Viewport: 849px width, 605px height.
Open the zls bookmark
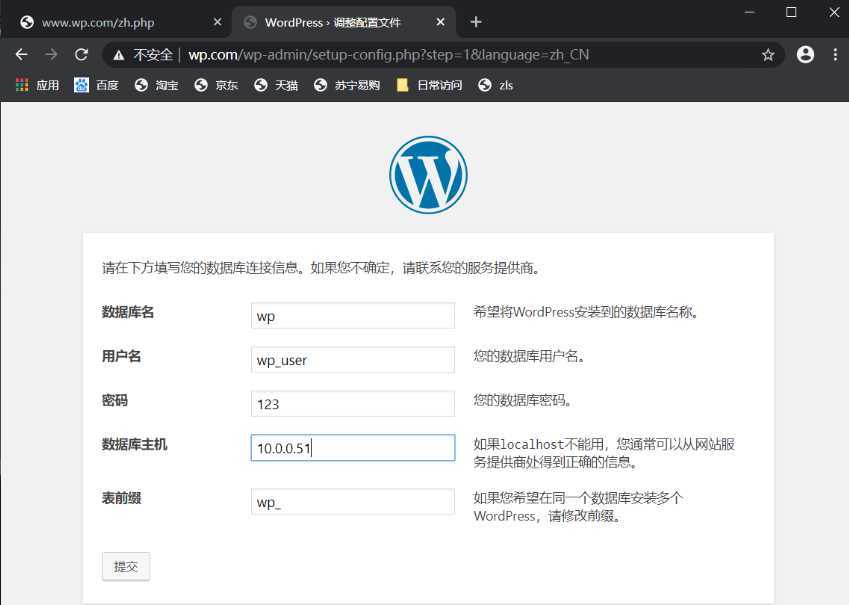pos(495,85)
